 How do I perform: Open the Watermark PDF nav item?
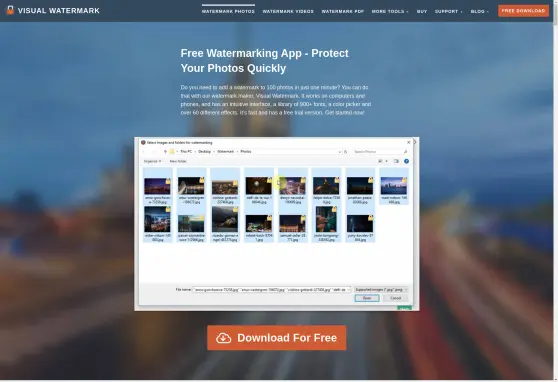343,11
